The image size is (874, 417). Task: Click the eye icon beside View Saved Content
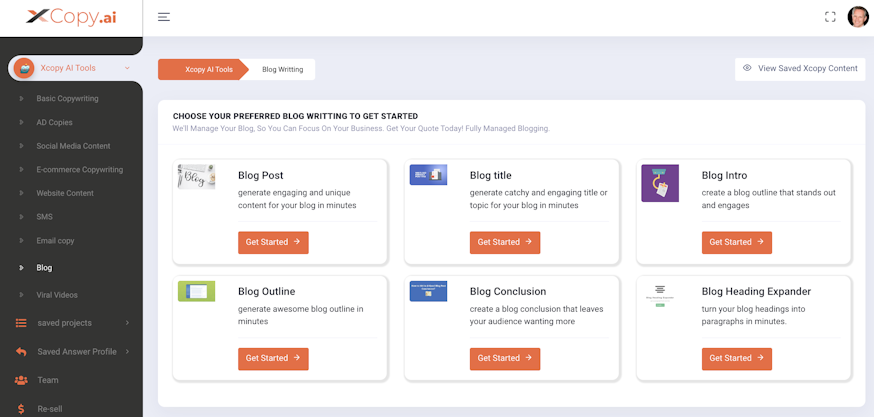[x=747, y=68]
